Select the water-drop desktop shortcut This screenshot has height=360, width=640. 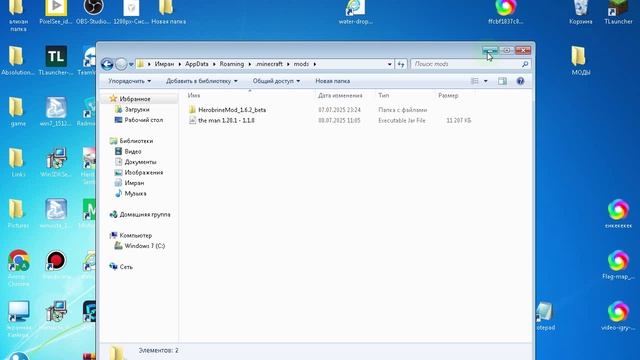[356, 12]
